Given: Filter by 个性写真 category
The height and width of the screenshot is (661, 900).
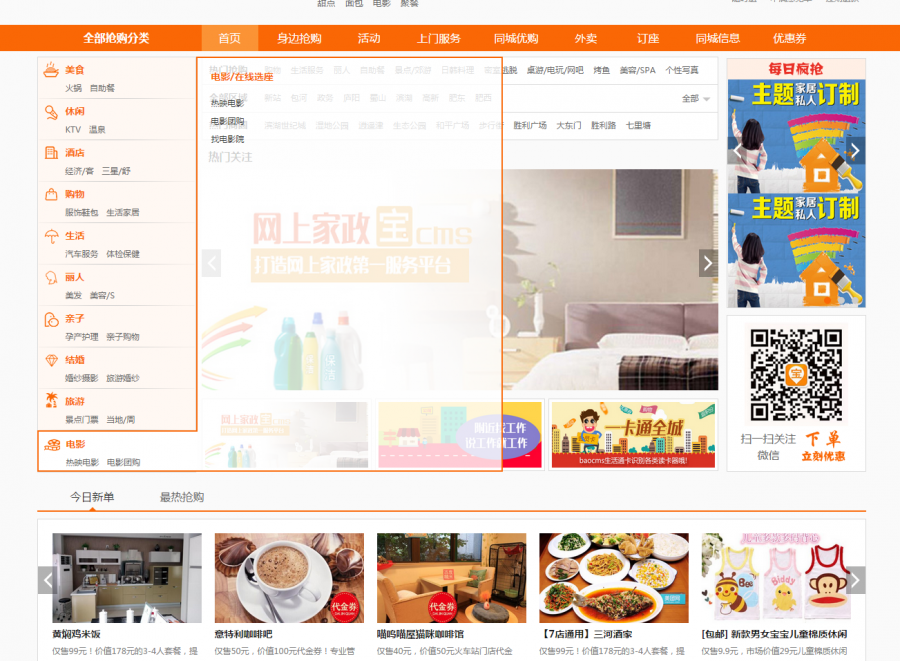Looking at the screenshot, I should coord(682,70).
